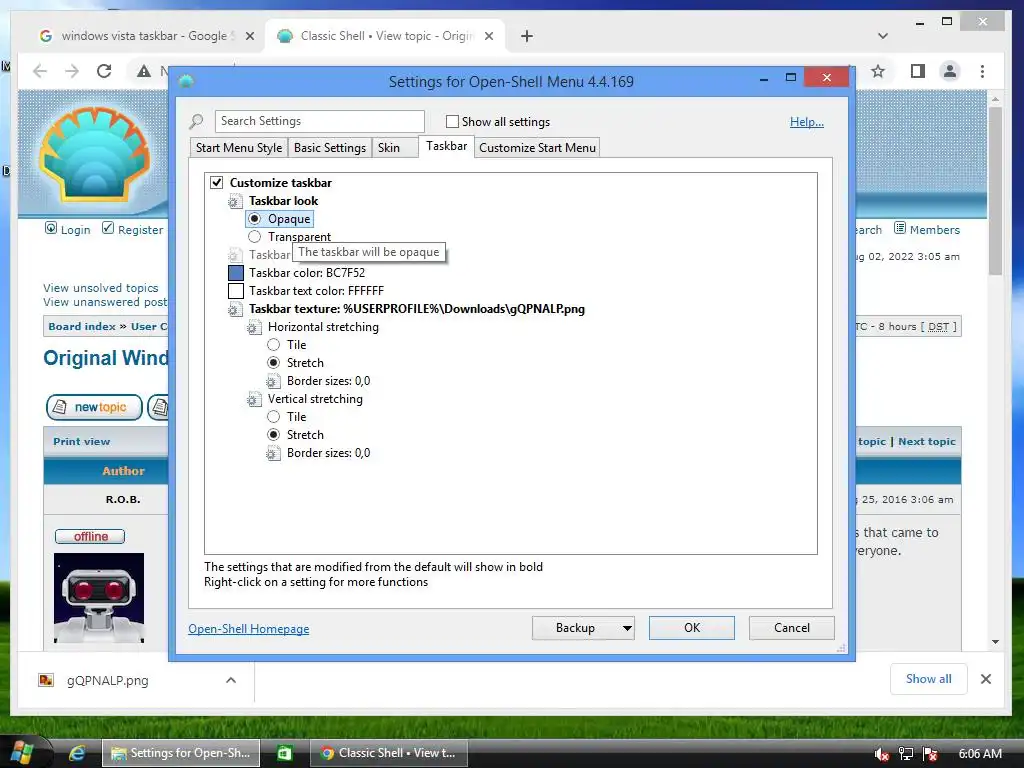1024x768 pixels.
Task: Toggle Customize taskbar checkbox
Action: click(x=216, y=183)
